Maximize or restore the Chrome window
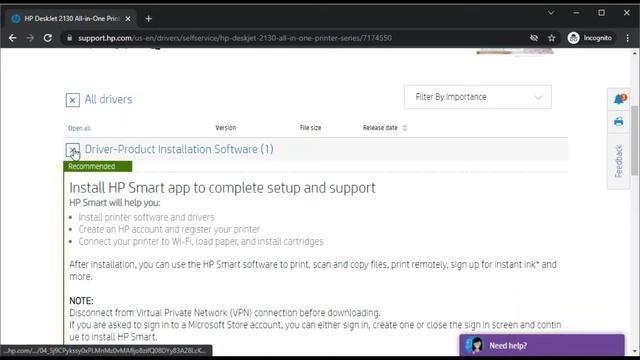This screenshot has height=360, width=640. pos(601,13)
